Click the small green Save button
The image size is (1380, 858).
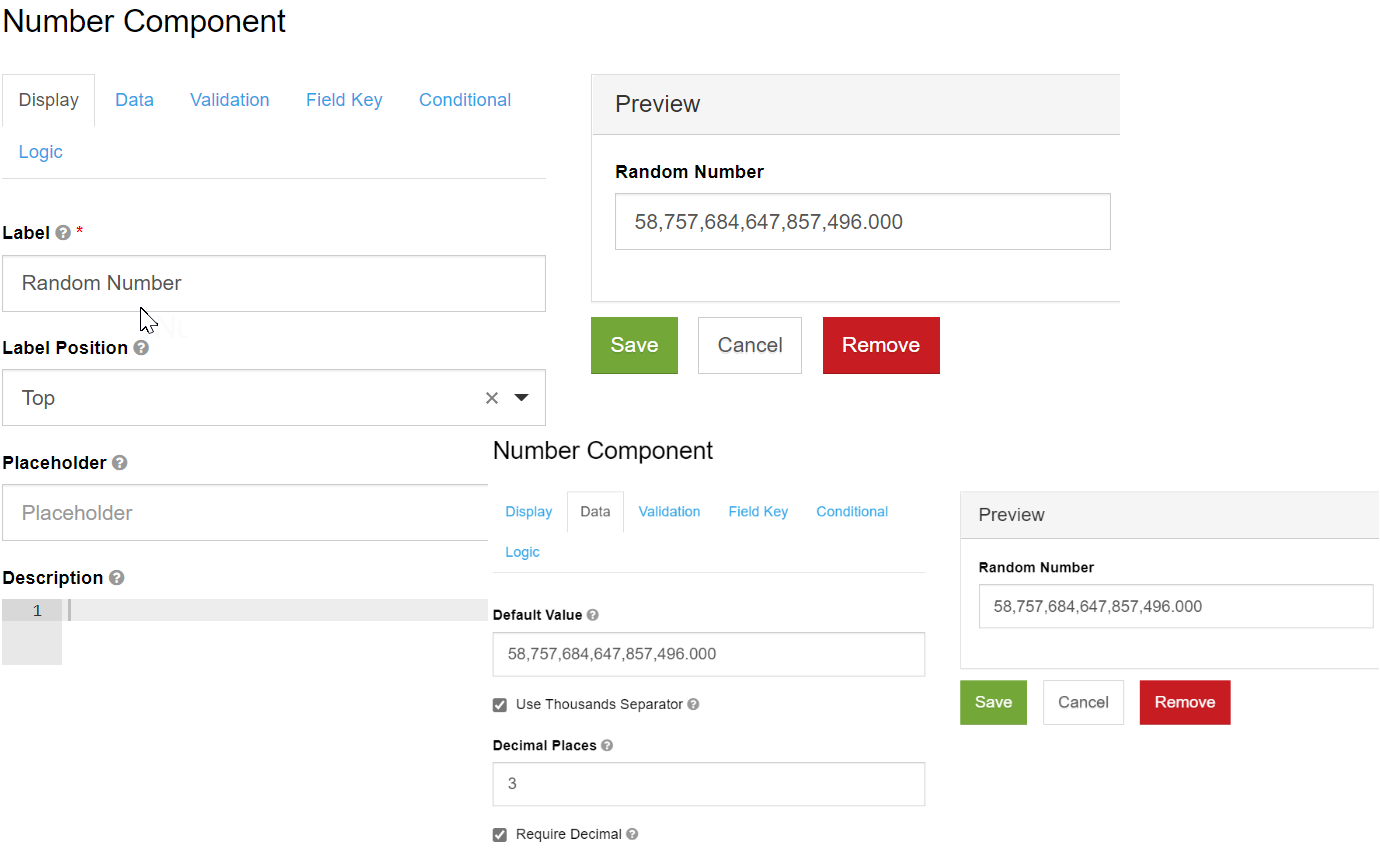[993, 702]
